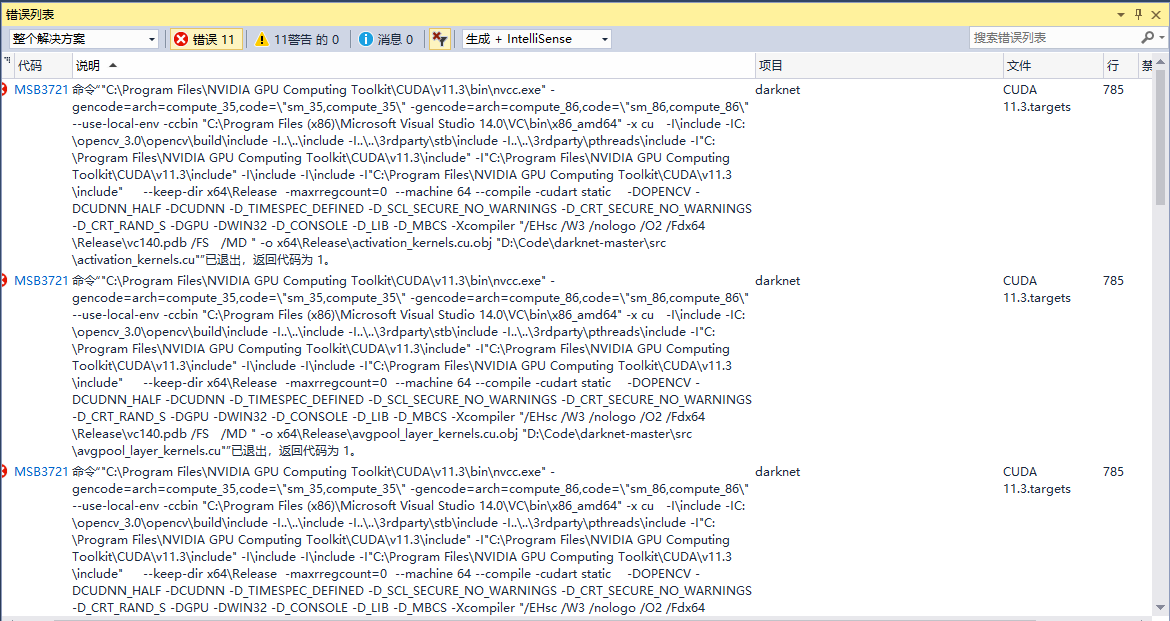Toggle the 错误 11 errors filter
The image size is (1170, 621).
(205, 39)
